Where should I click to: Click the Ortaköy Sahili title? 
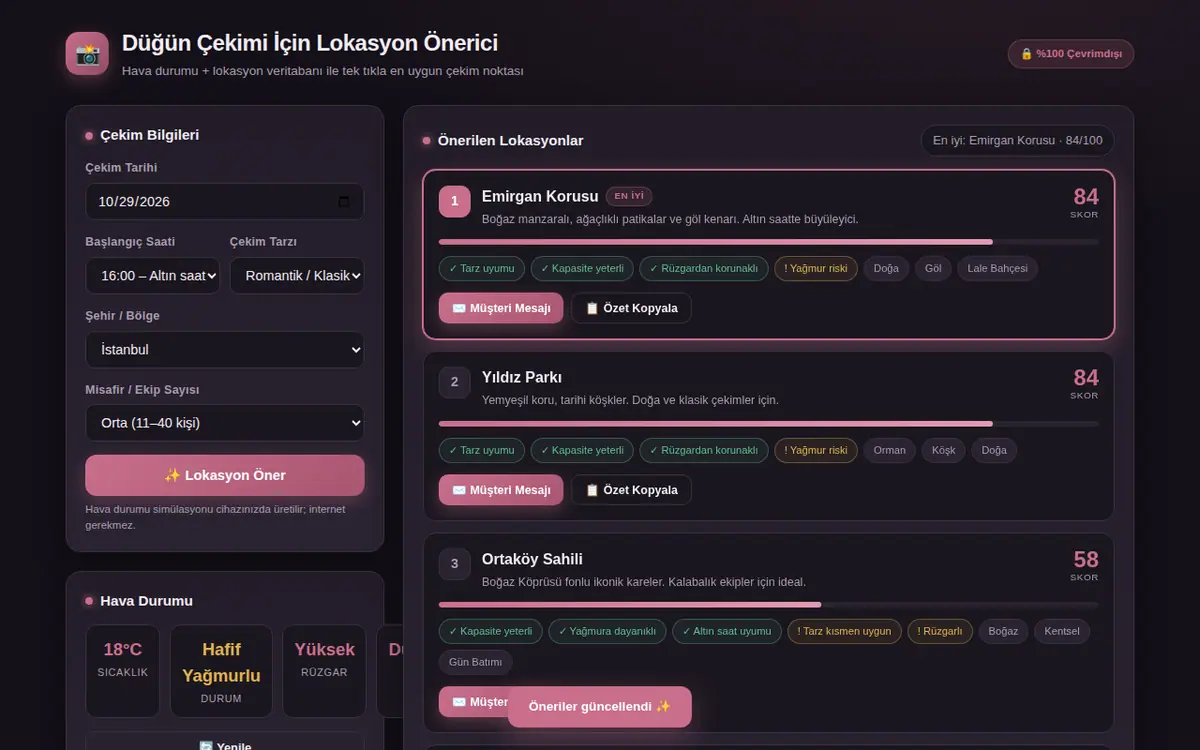click(x=532, y=559)
